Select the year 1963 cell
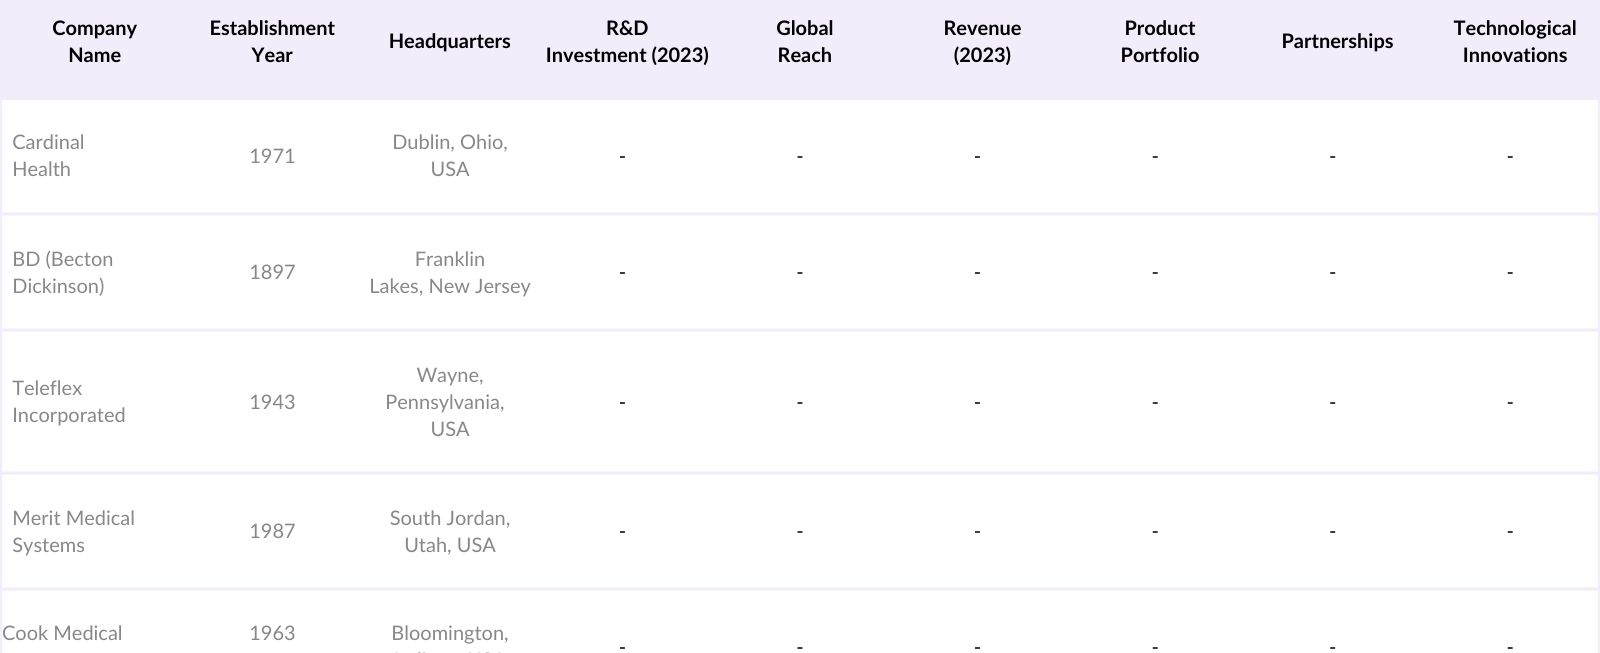Viewport: 1600px width, 653px height. pyautogui.click(x=272, y=633)
